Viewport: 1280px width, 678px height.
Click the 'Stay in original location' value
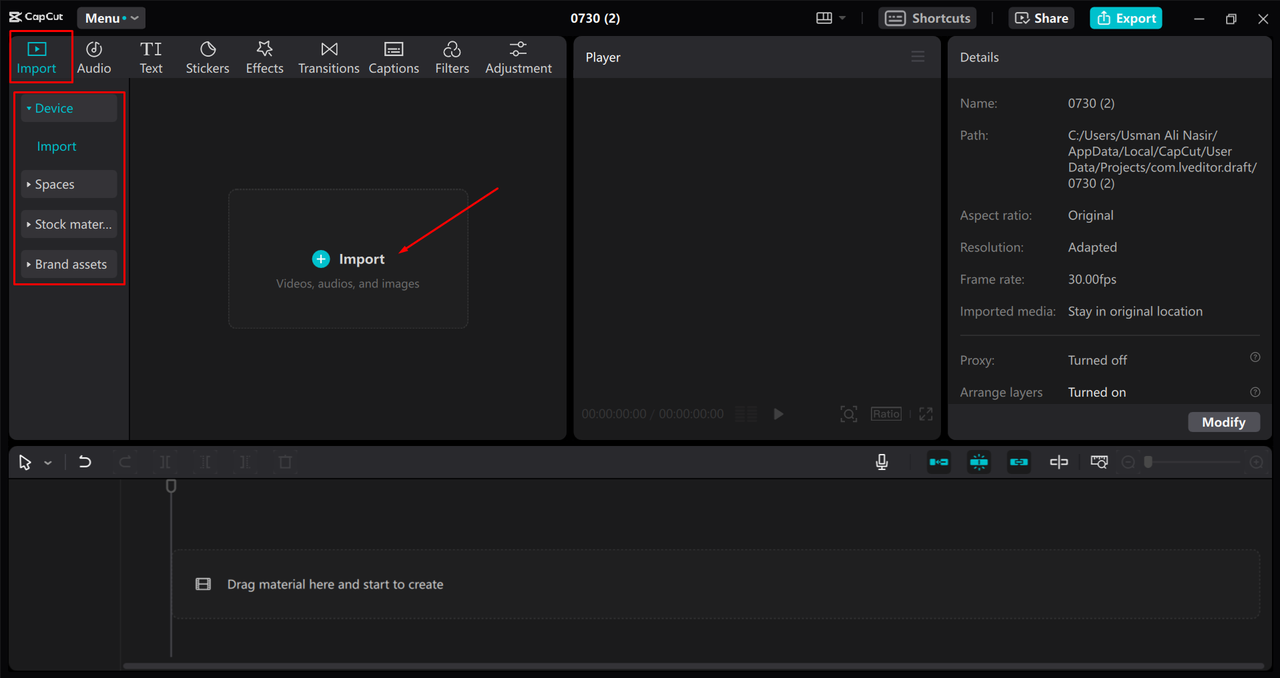pos(1135,311)
